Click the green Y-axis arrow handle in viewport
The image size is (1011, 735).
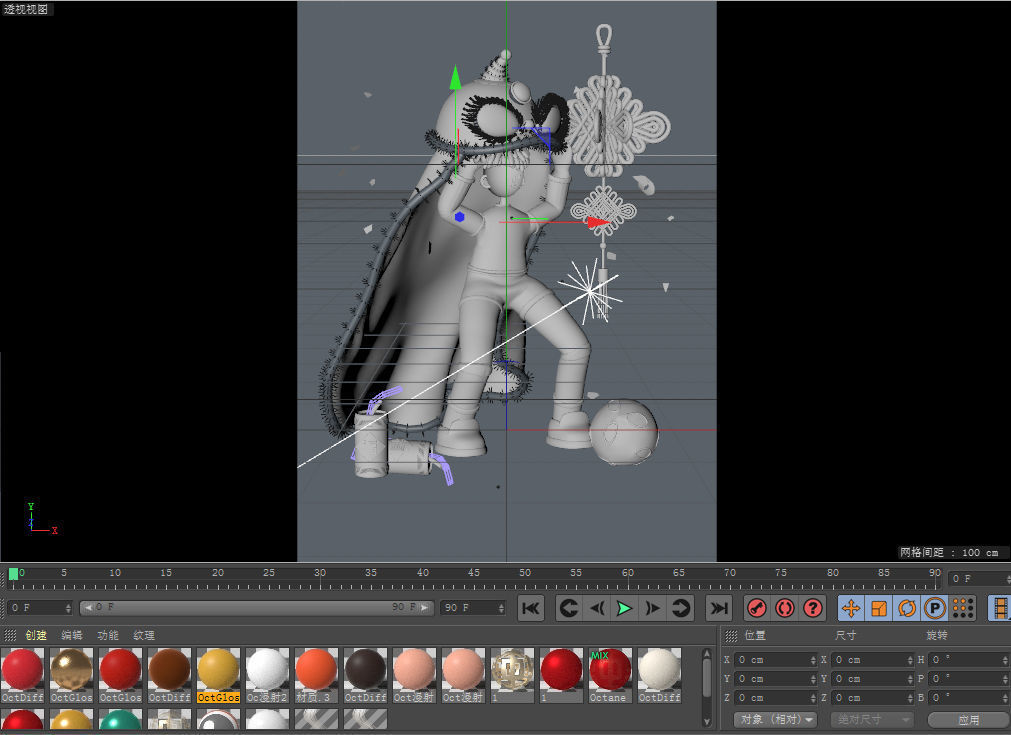[456, 77]
